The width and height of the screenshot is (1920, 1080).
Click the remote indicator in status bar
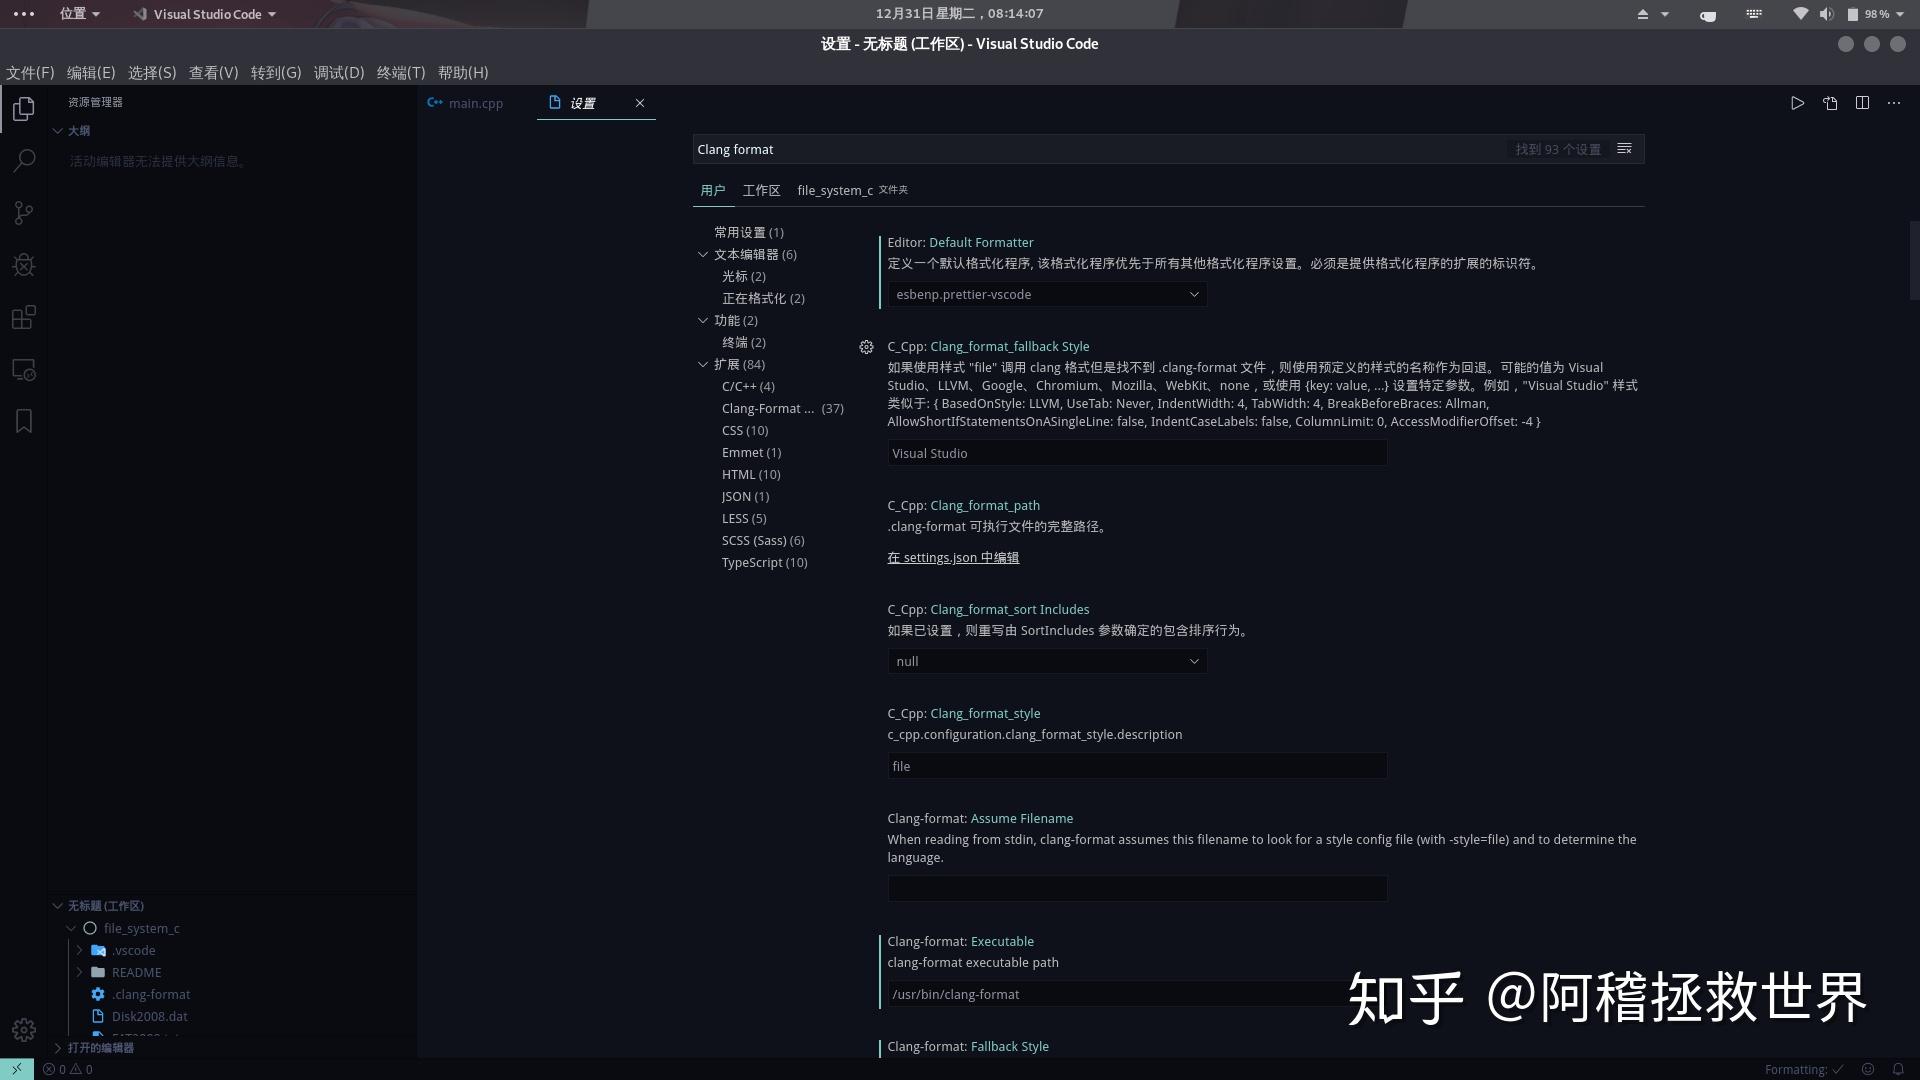click(17, 1069)
